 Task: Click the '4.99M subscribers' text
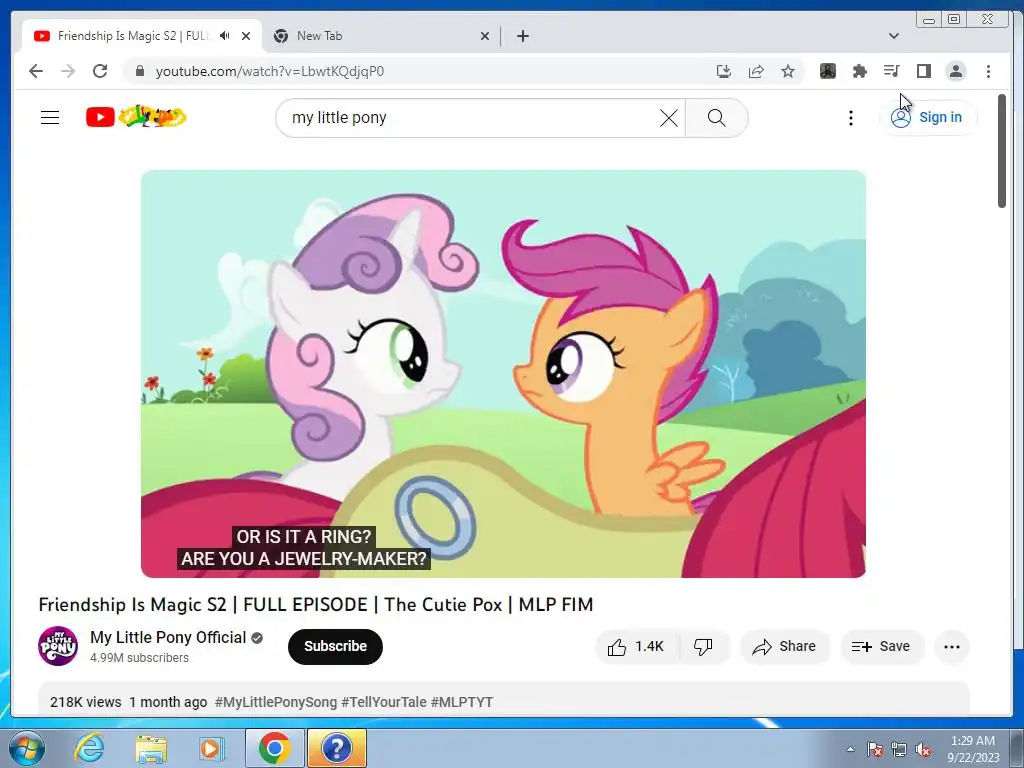[139, 658]
